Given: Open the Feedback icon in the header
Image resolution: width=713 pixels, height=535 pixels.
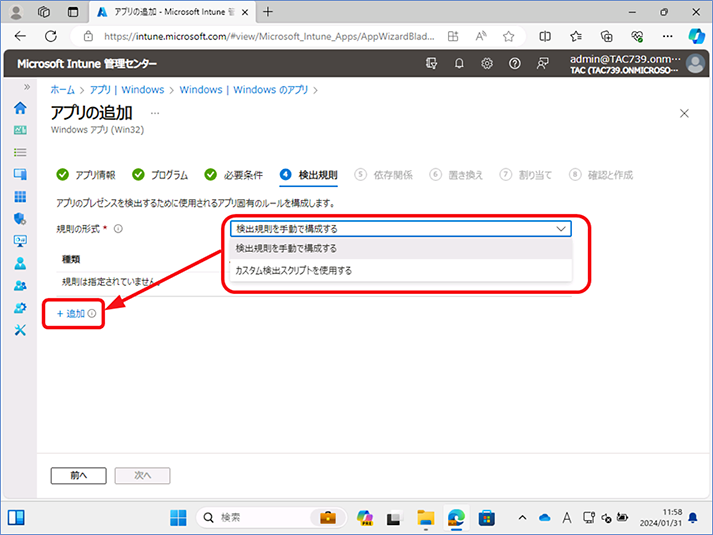Looking at the screenshot, I should click(542, 64).
